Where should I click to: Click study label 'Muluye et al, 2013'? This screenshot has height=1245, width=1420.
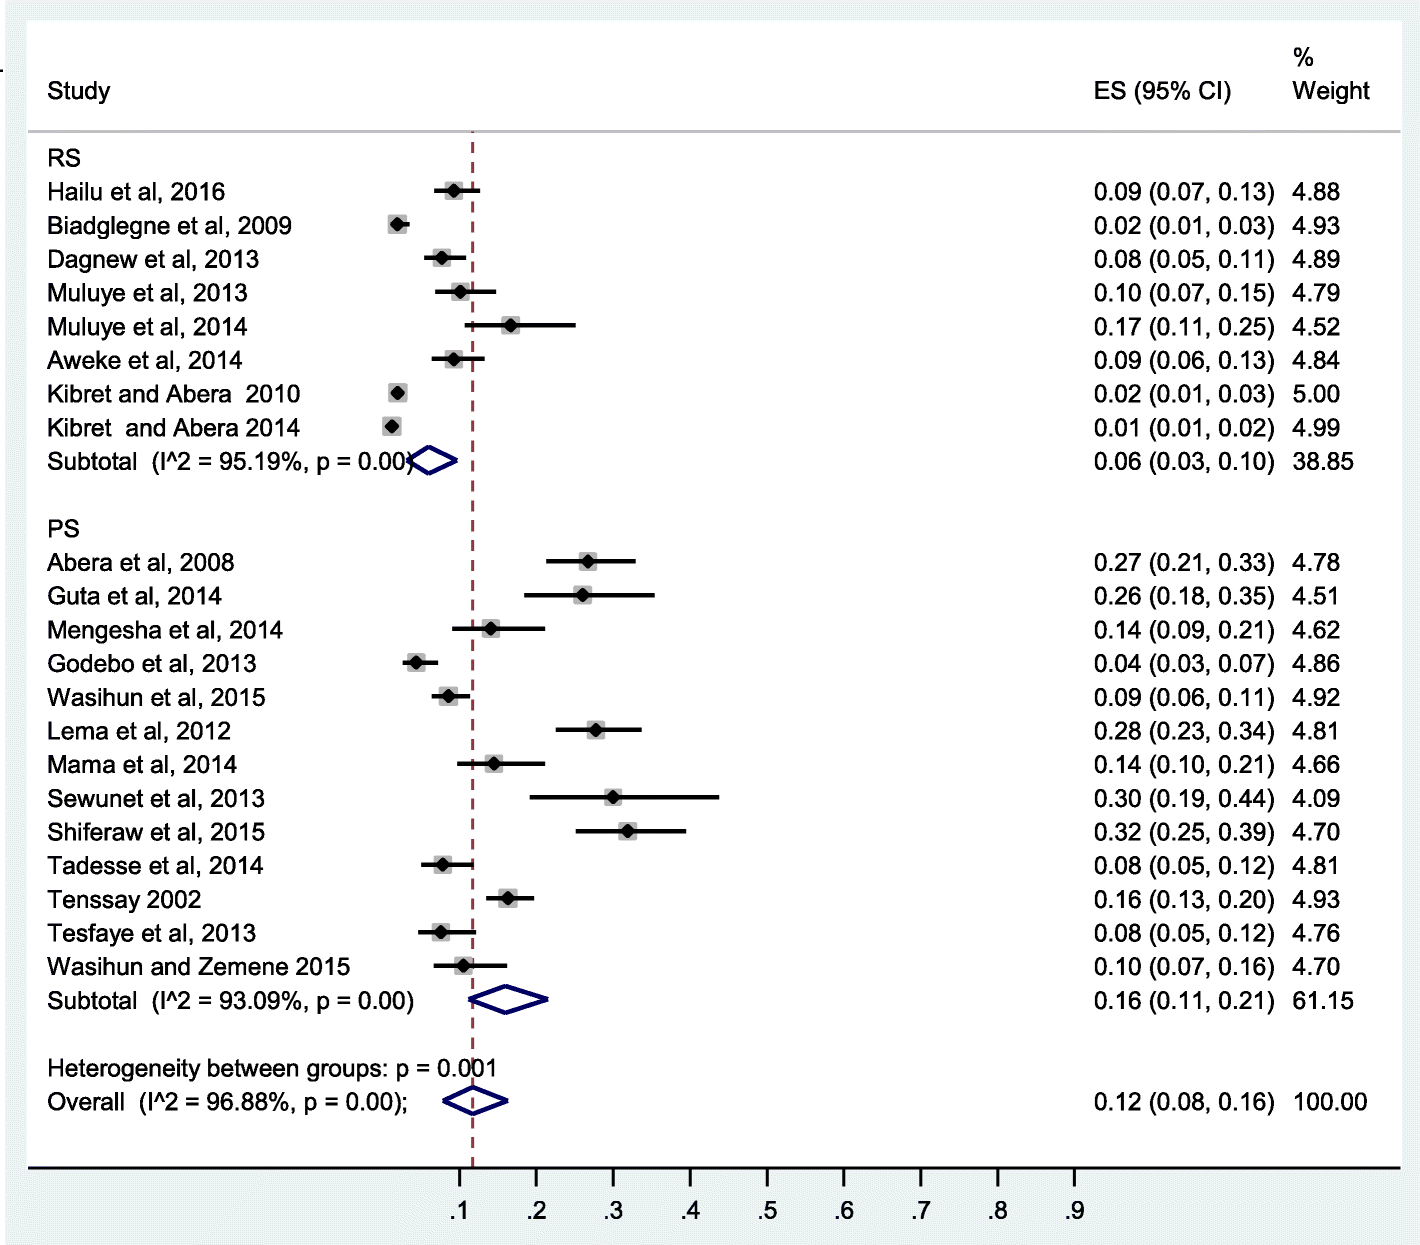pyautogui.click(x=147, y=293)
